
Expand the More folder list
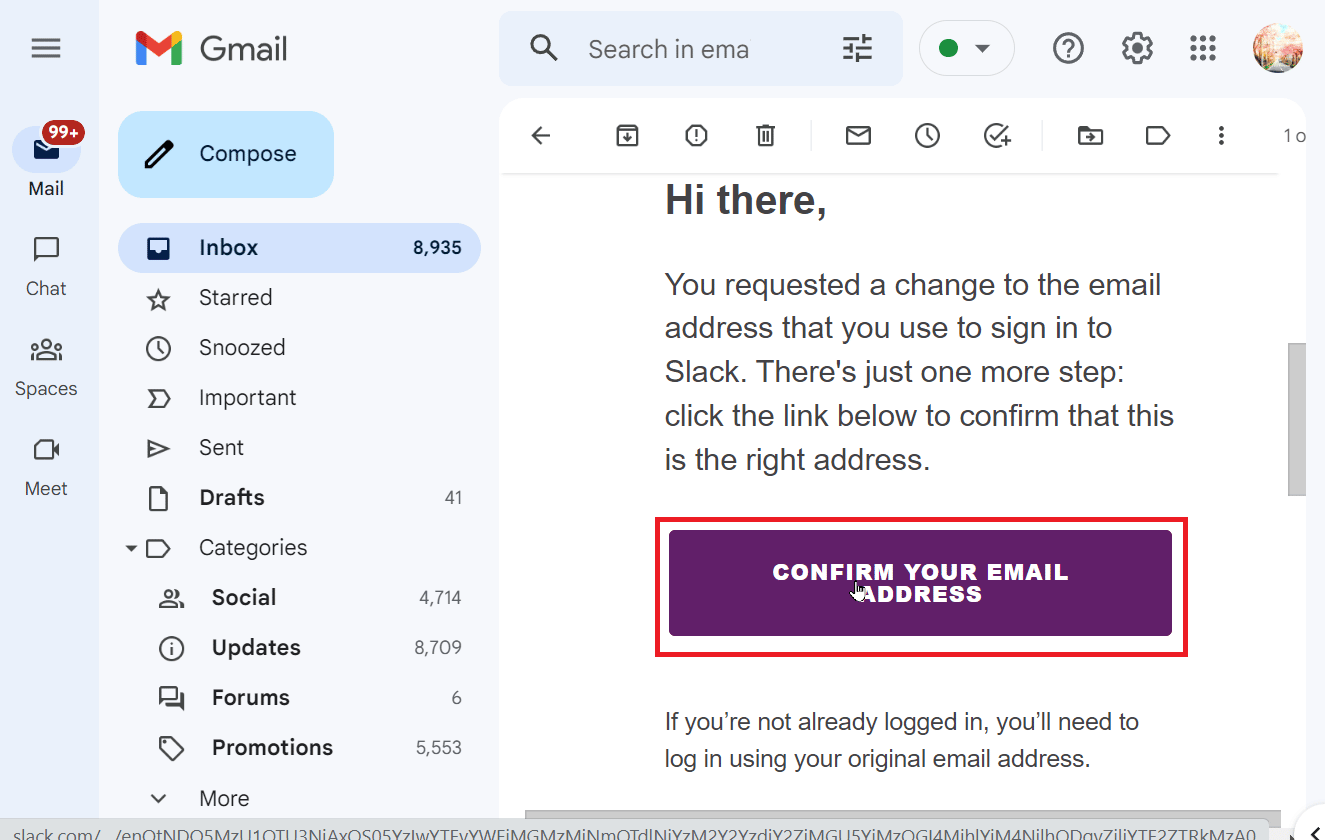point(158,797)
